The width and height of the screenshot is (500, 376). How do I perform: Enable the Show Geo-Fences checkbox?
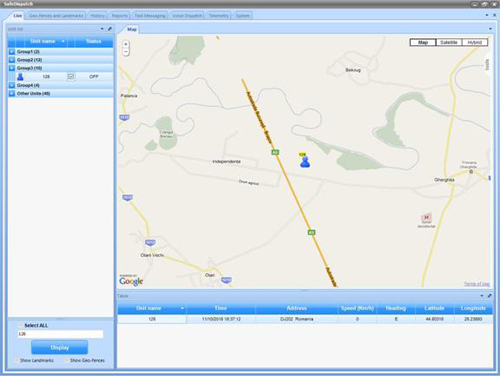(67, 360)
